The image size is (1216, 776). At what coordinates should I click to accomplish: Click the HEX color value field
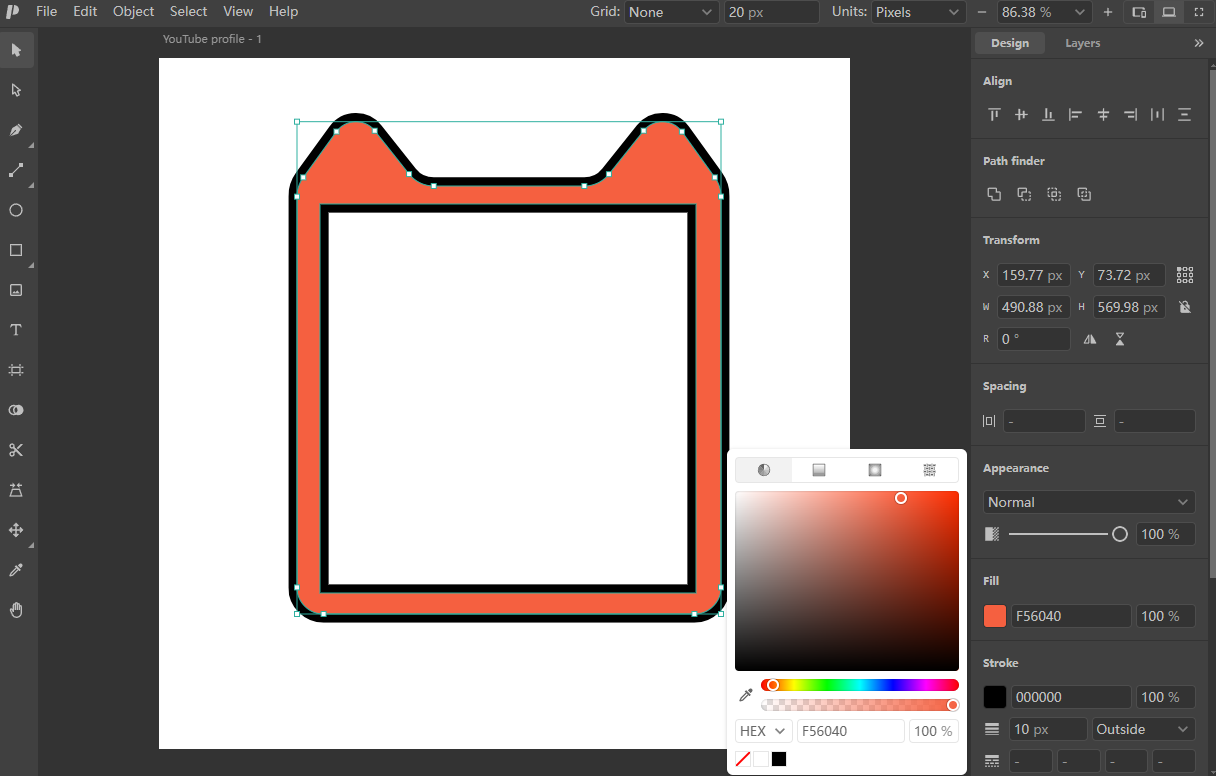(x=851, y=731)
